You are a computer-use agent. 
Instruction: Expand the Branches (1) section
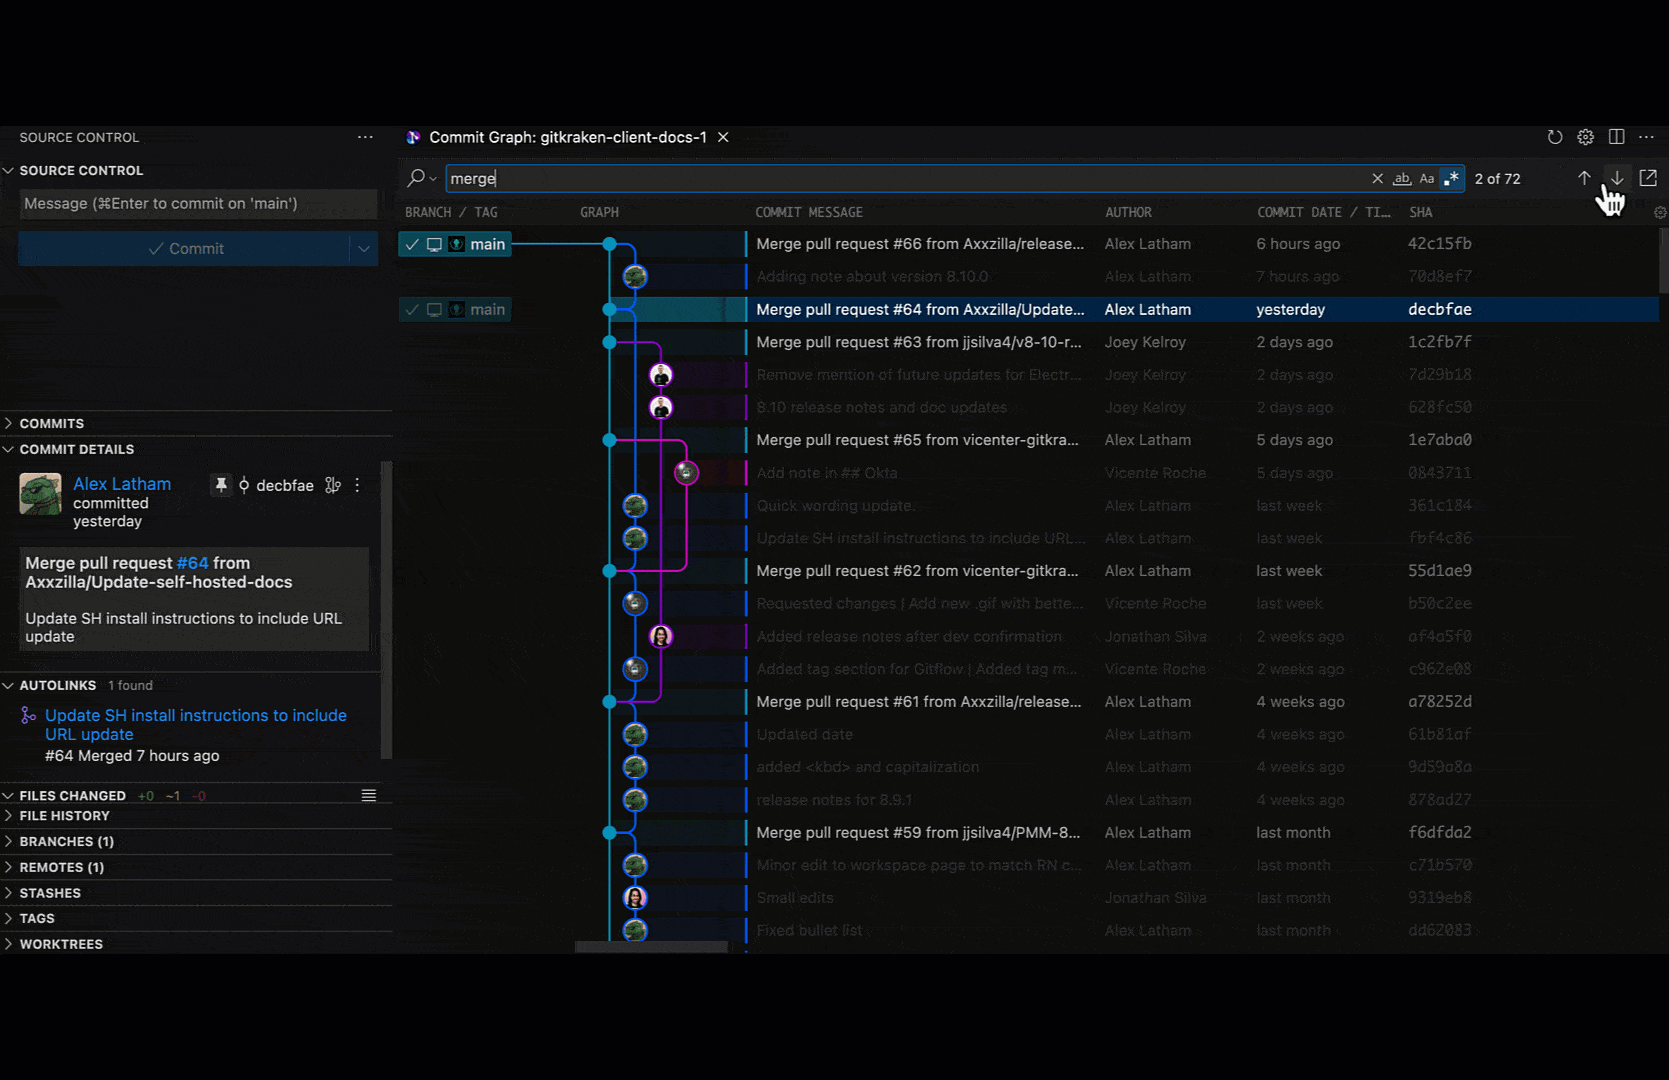(x=66, y=842)
